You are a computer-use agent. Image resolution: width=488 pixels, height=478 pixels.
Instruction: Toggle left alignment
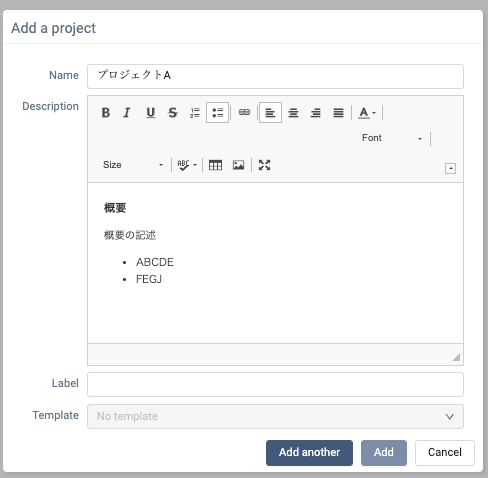[270, 113]
